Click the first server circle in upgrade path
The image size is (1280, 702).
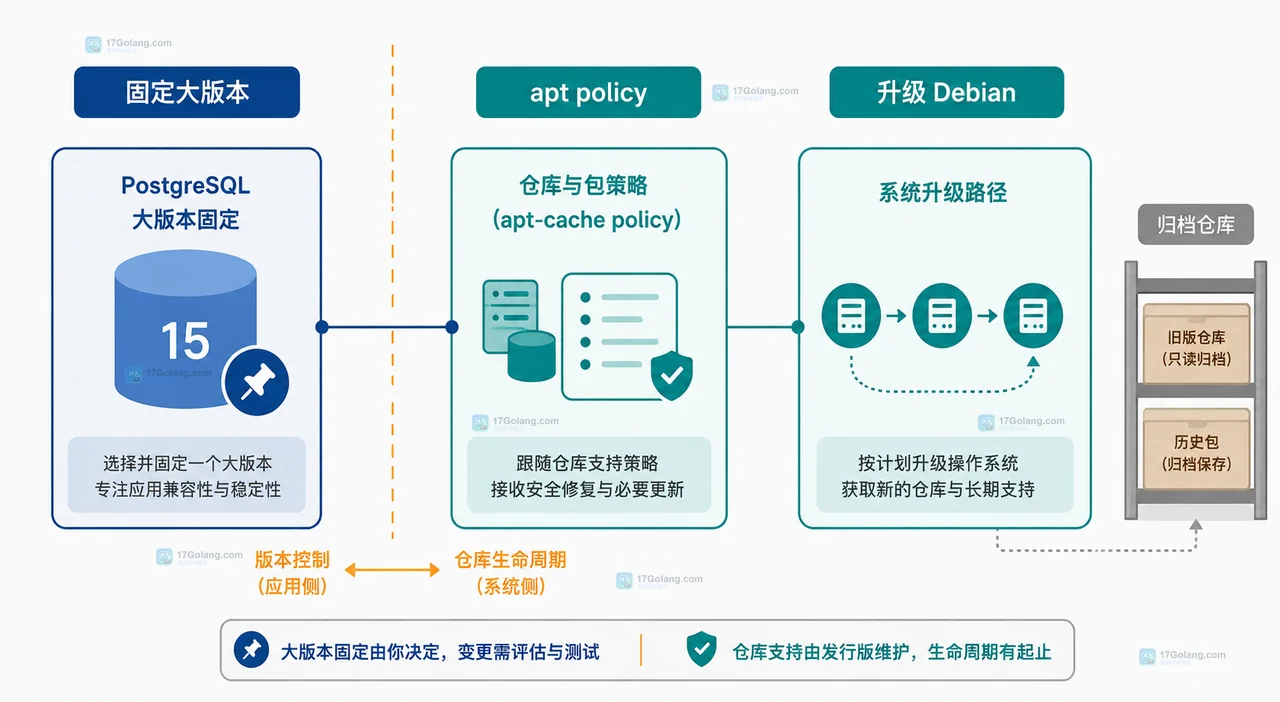[x=851, y=315]
